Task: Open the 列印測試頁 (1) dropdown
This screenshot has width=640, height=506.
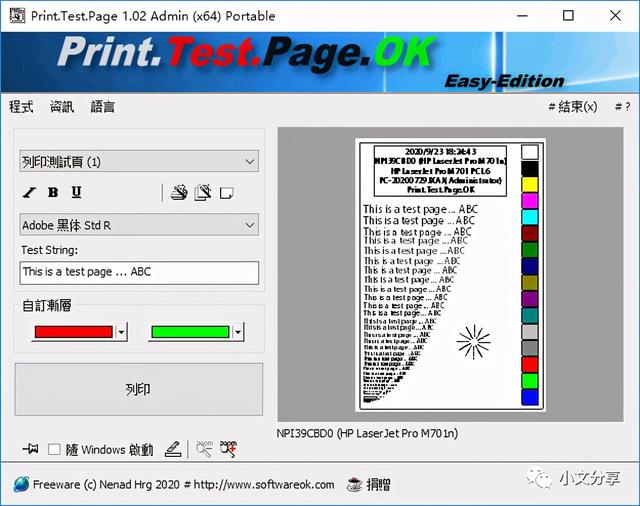Action: pyautogui.click(x=139, y=162)
